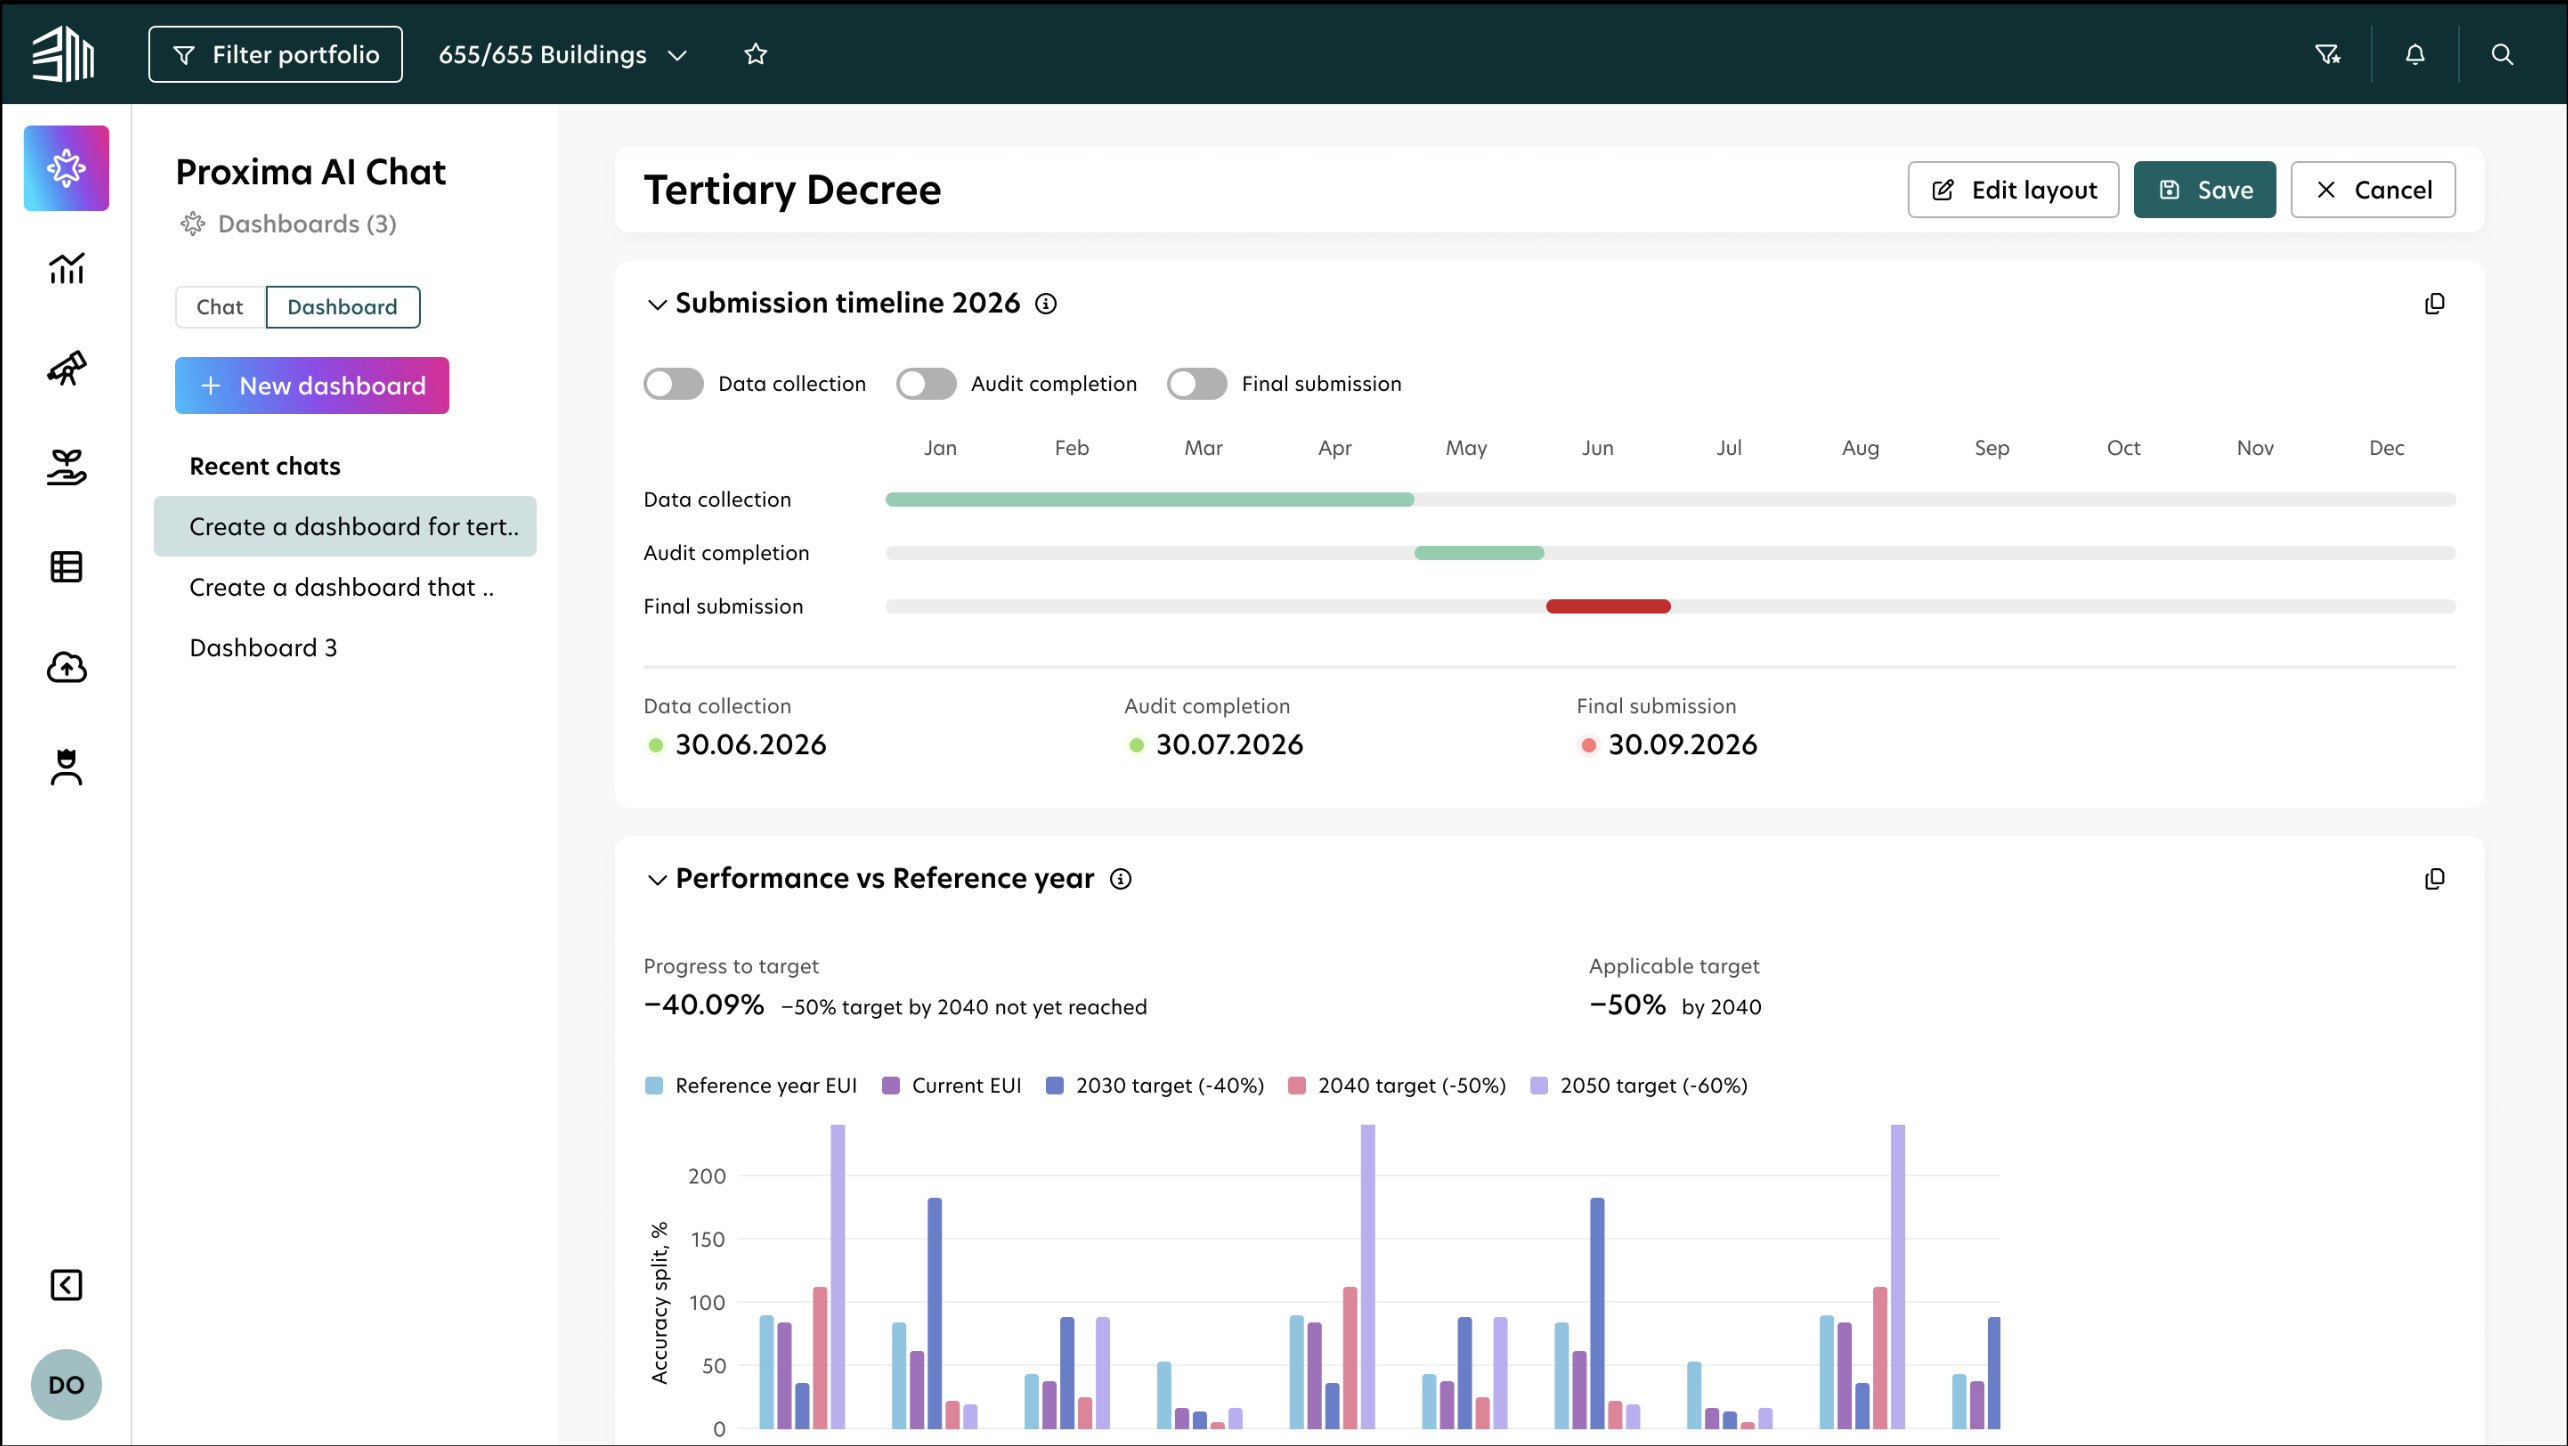Click the Tertiary Decree title
The width and height of the screenshot is (2568, 1446).
(x=793, y=190)
